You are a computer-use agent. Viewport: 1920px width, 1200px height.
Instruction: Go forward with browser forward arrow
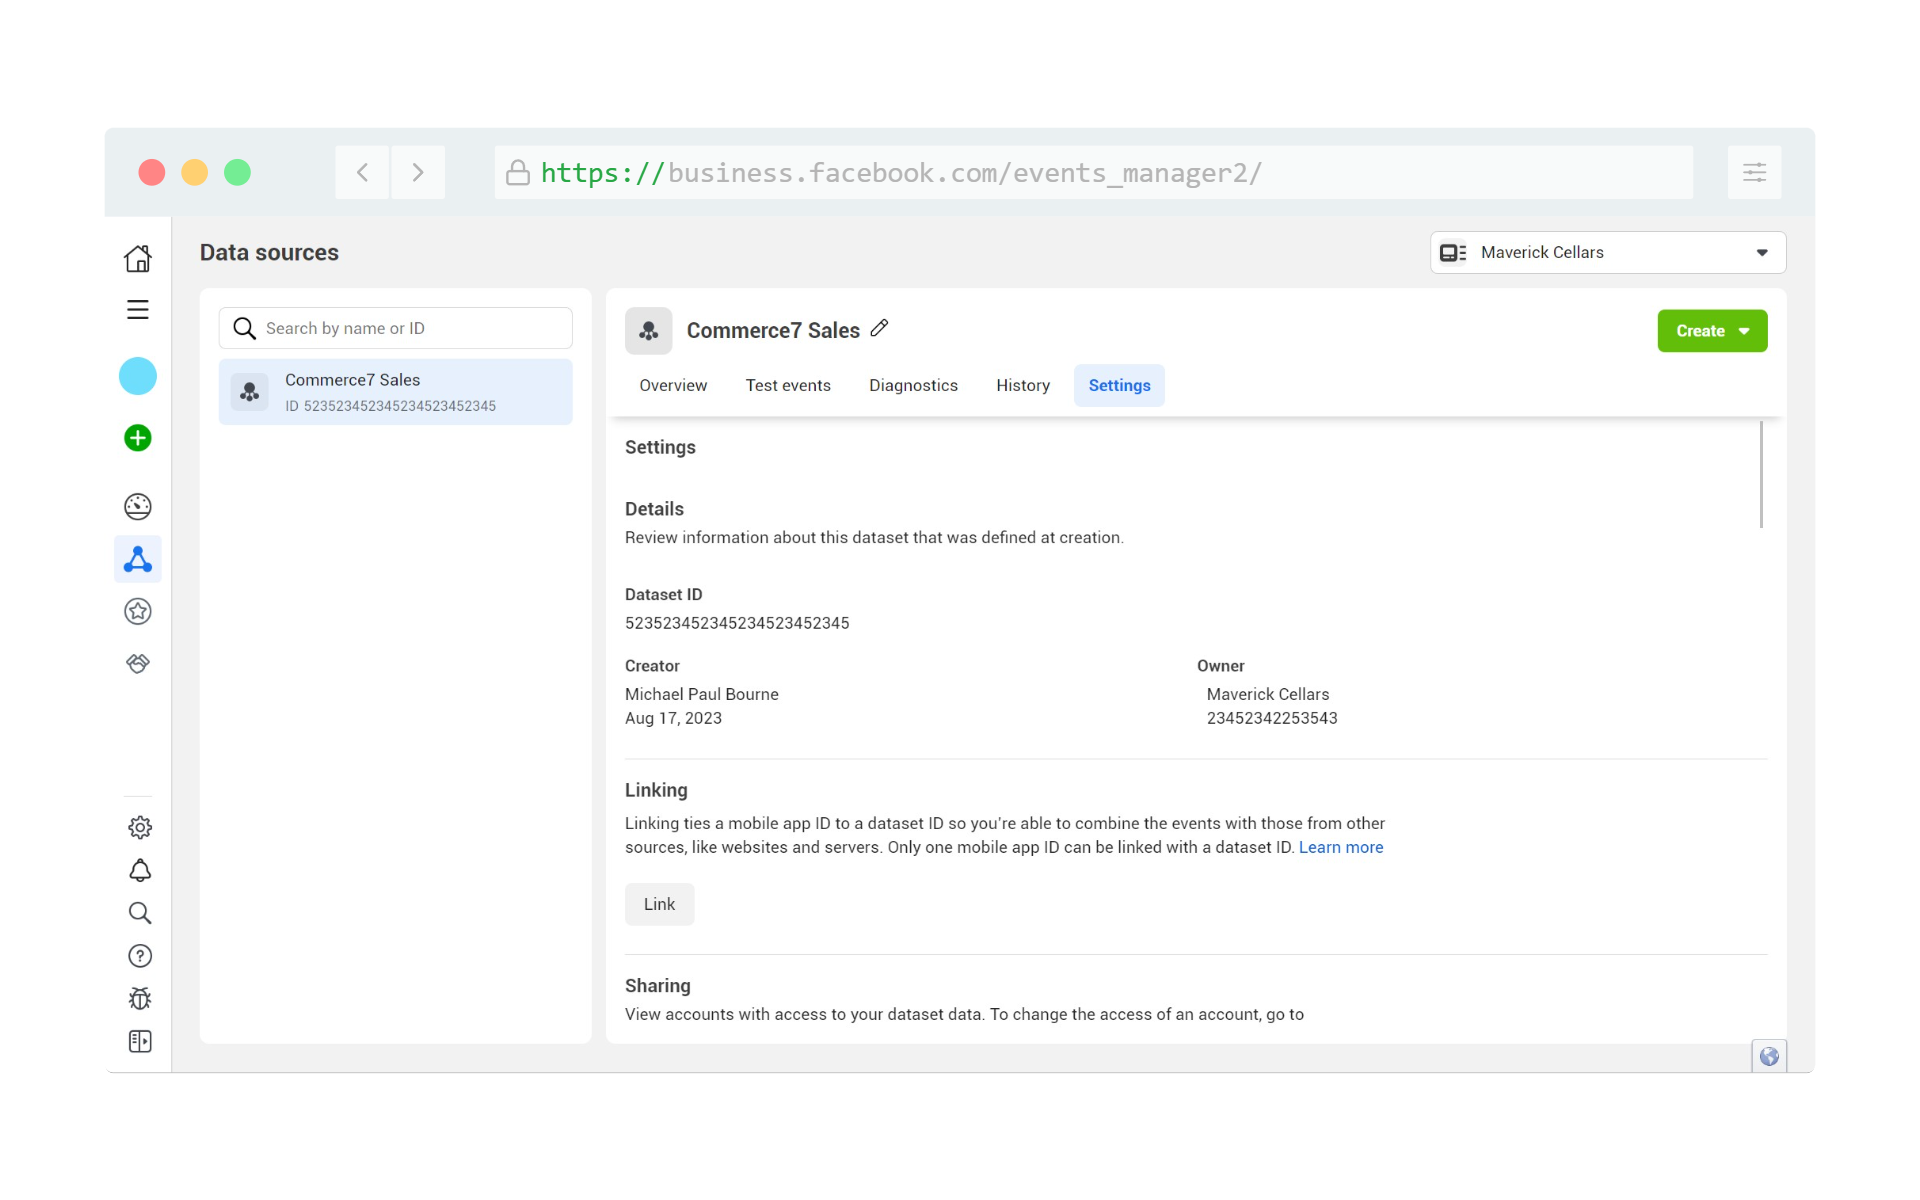(418, 172)
